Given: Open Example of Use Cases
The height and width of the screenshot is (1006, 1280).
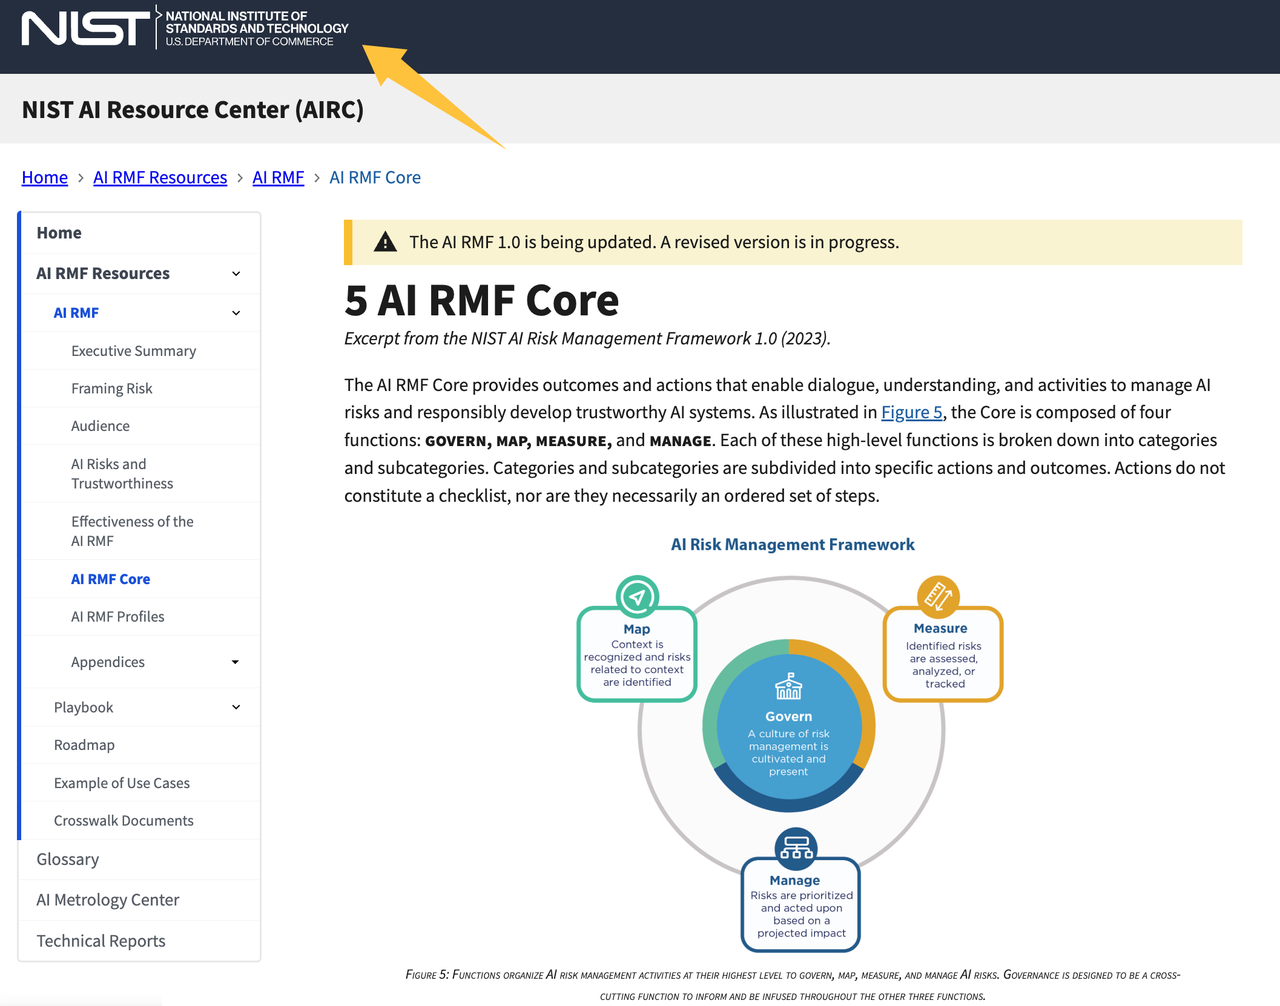Looking at the screenshot, I should coord(122,783).
